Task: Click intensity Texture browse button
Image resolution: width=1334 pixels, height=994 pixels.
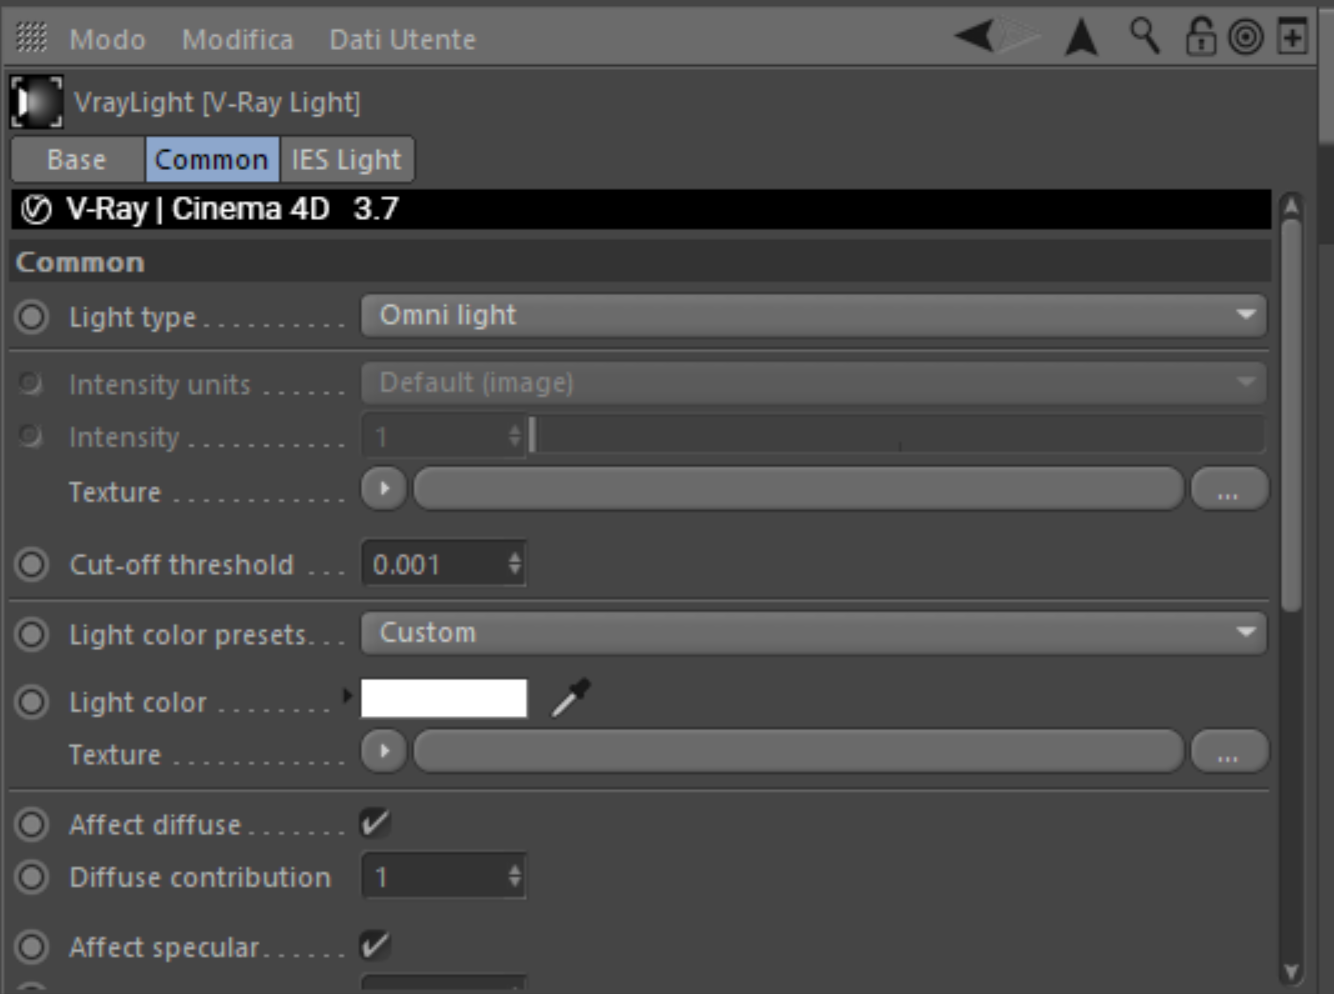Action: point(1229,489)
